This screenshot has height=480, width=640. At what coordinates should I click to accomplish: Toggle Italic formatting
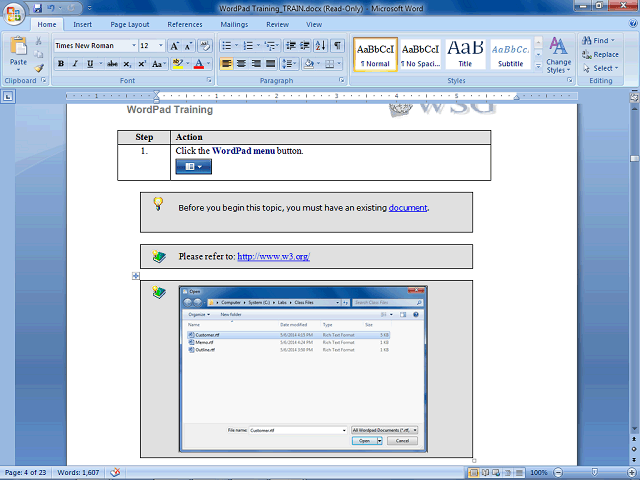75,64
